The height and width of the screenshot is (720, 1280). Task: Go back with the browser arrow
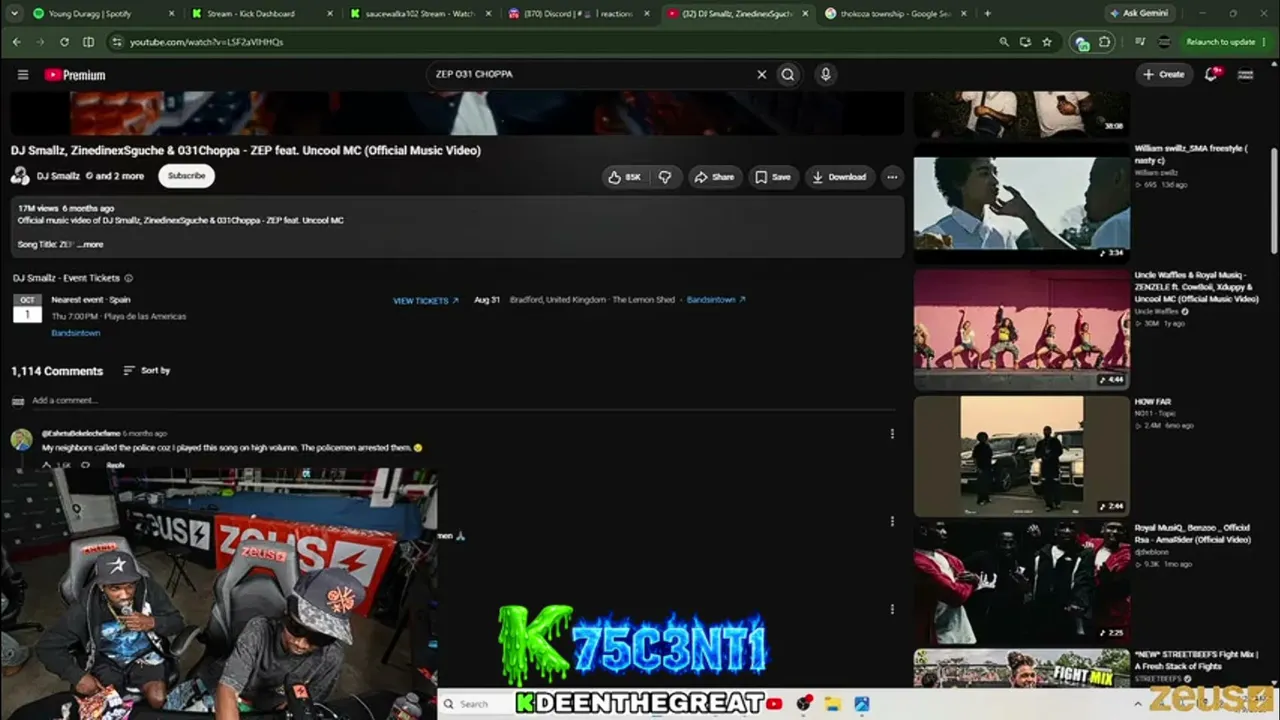click(17, 42)
